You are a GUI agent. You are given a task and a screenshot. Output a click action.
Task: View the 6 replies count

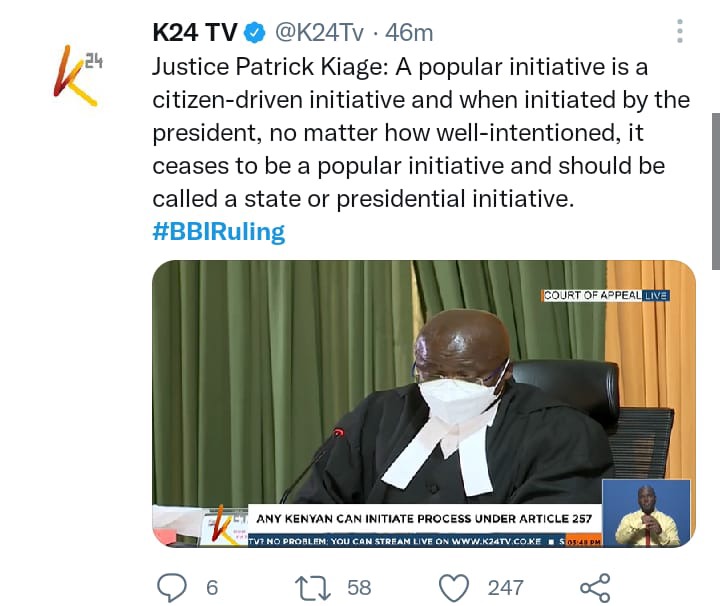click(x=212, y=588)
